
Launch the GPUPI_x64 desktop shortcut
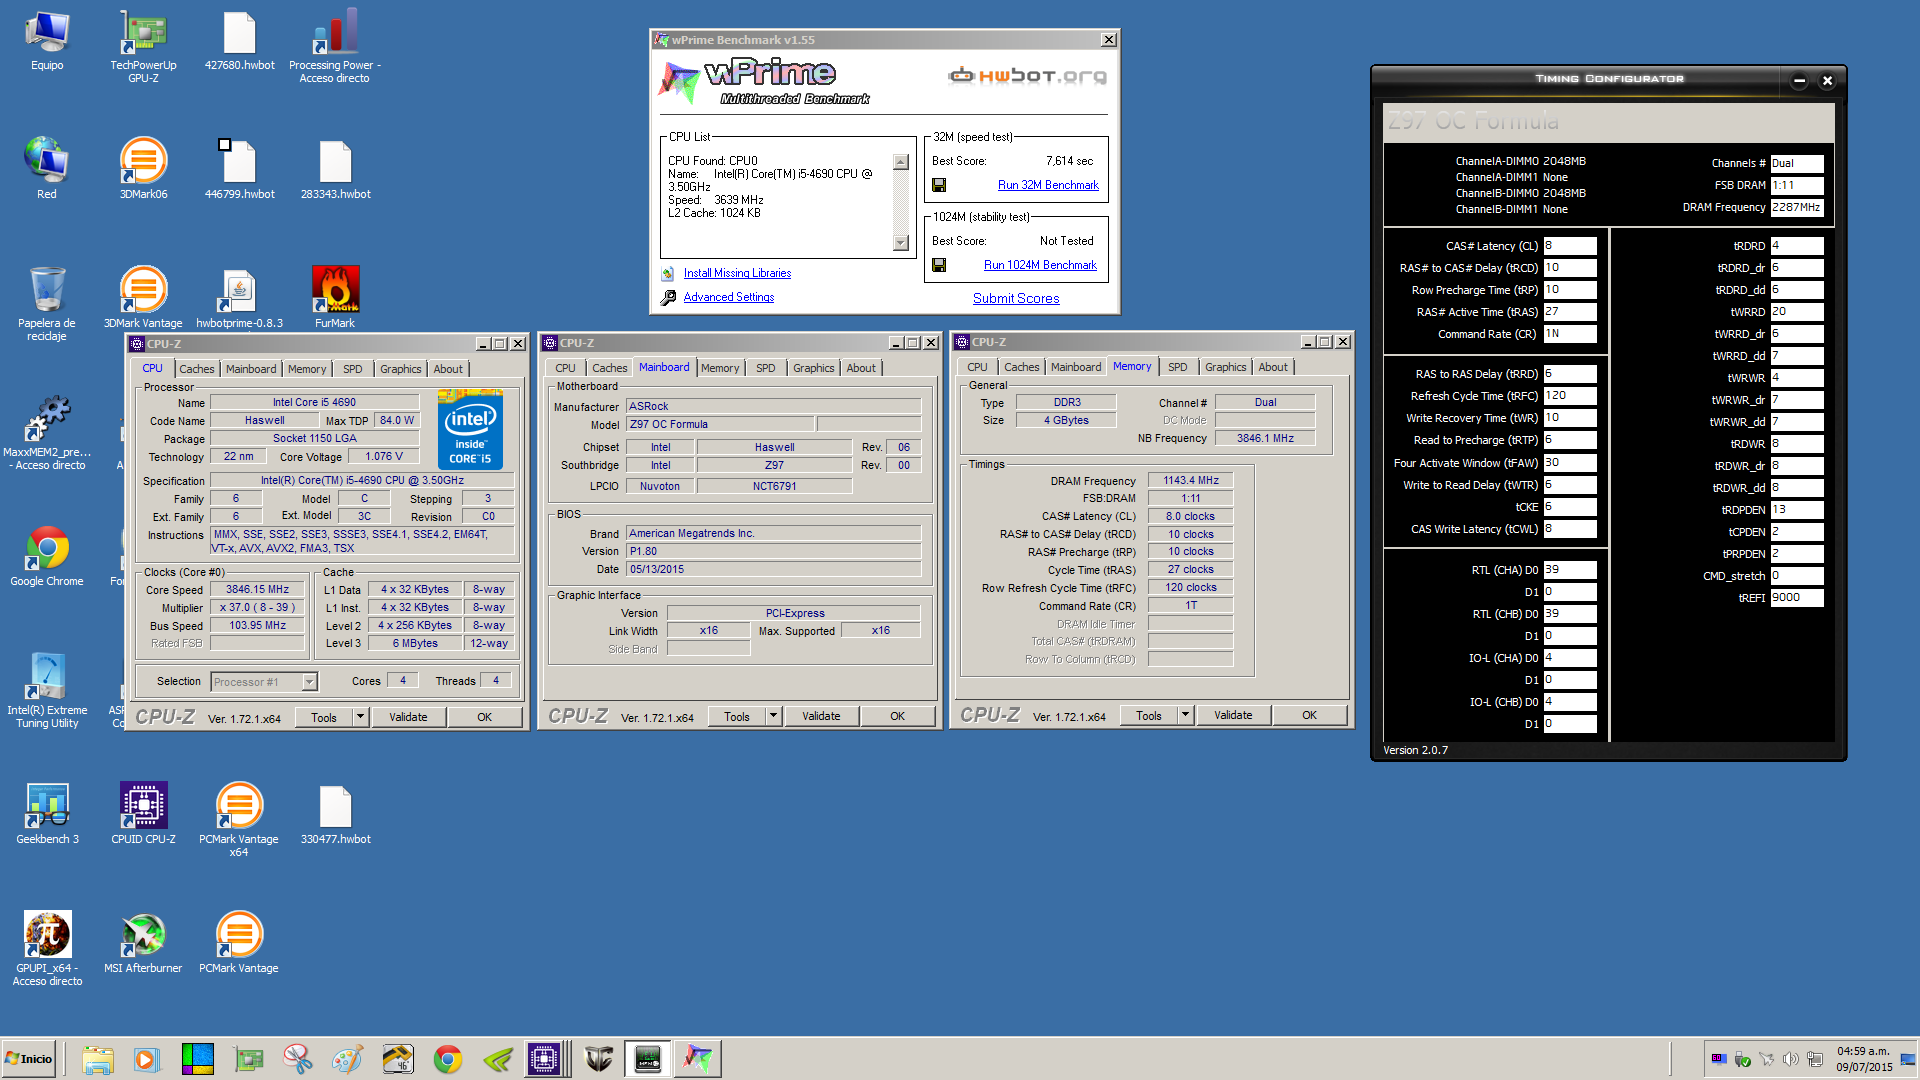(x=47, y=948)
